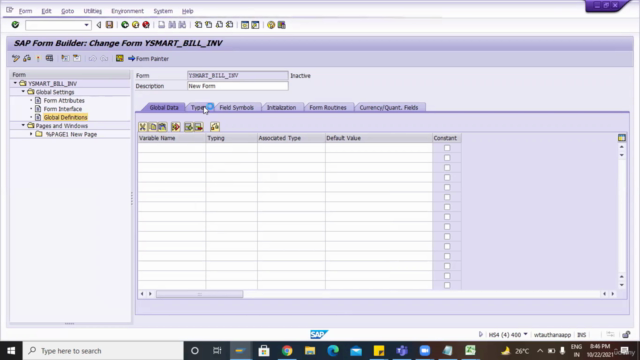Click the Activate matchstick icon
This screenshot has height=360, width=640.
click(x=38, y=58)
